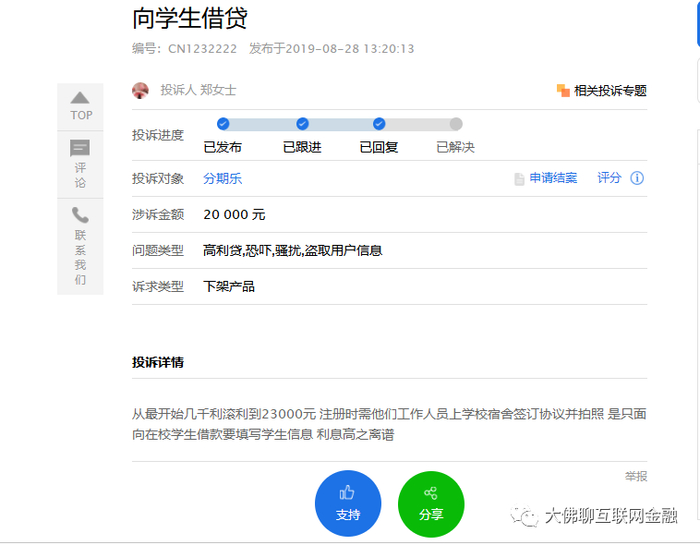
Task: Click the 举报 report link
Action: 636,476
